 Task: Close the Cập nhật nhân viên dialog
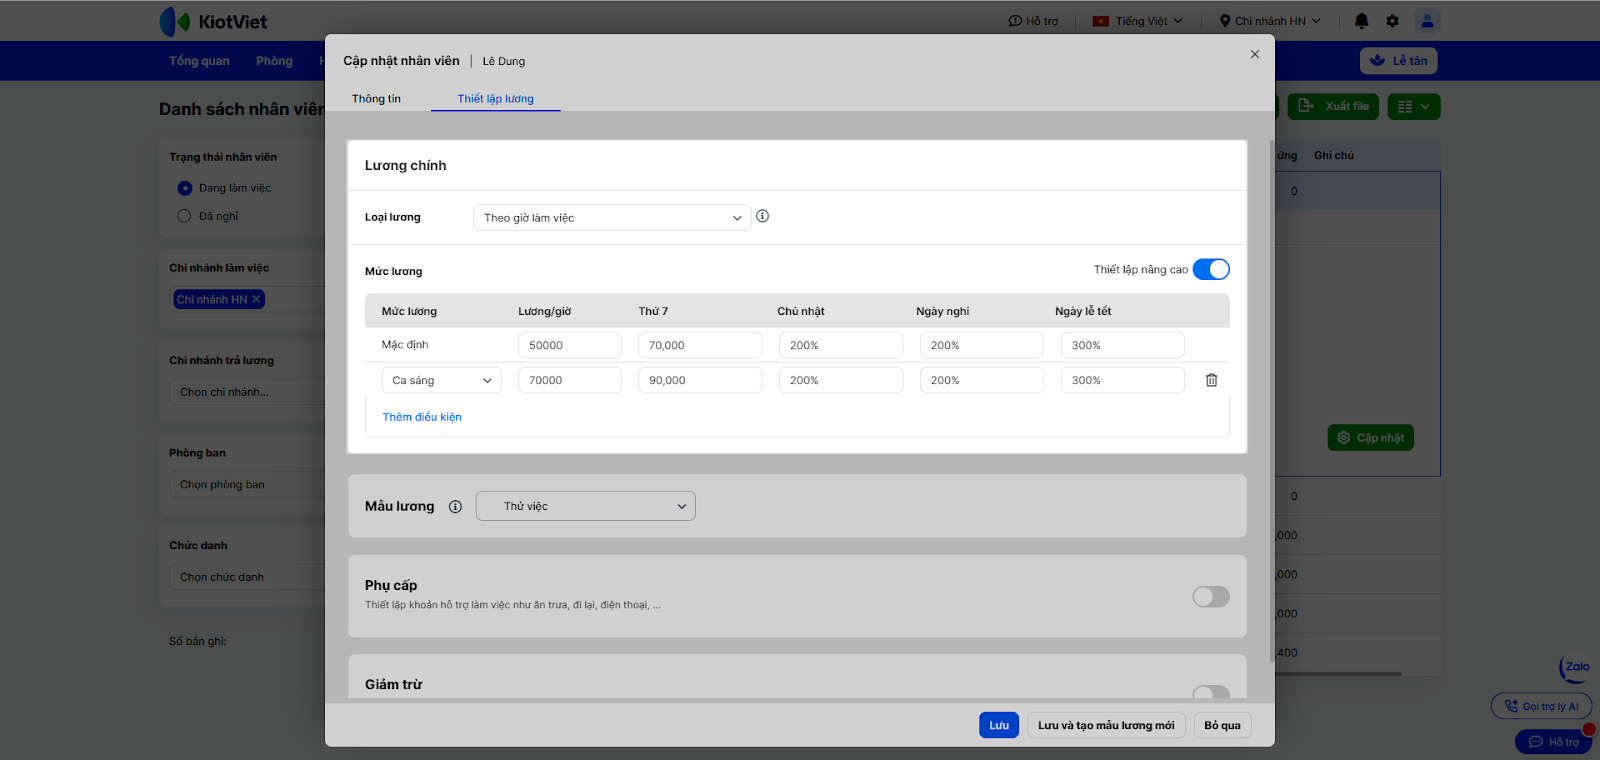[x=1254, y=55]
